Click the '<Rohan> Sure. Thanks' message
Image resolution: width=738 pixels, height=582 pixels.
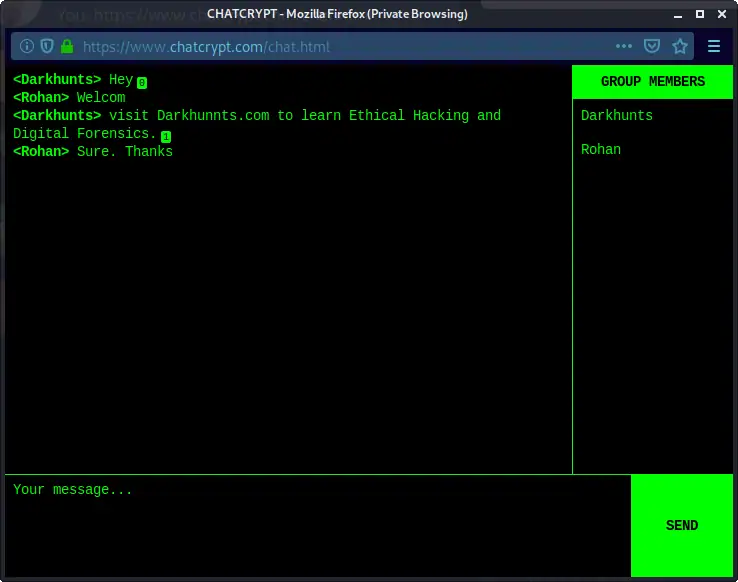tap(93, 151)
